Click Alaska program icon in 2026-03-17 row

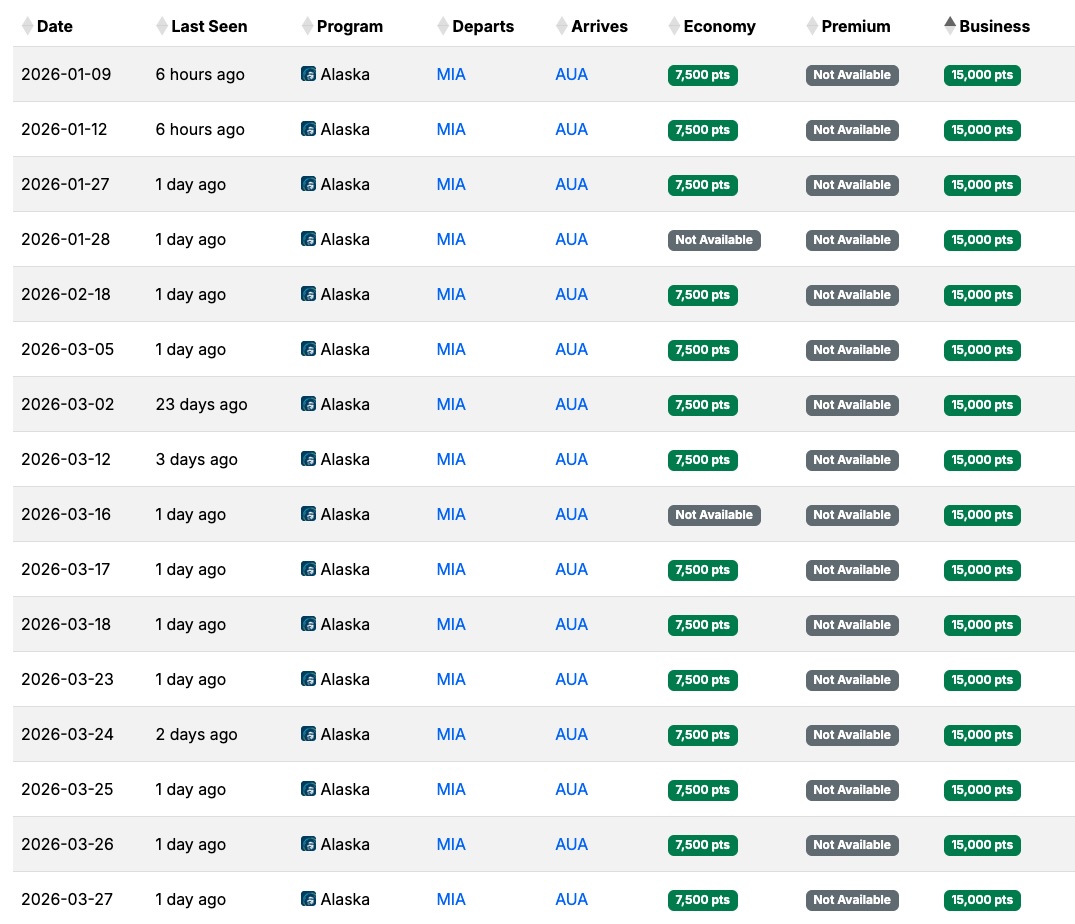tap(309, 569)
